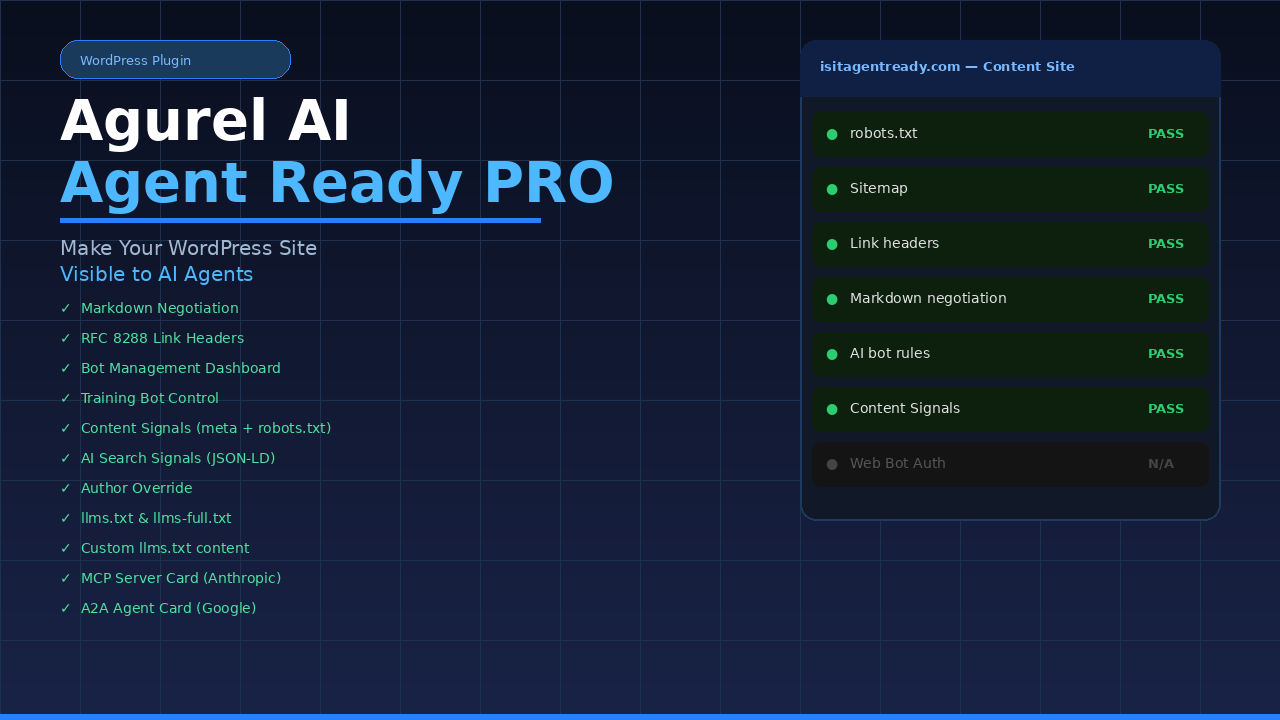The image size is (1280, 720).
Task: Click the PASS status on AI bot rules row
Action: (x=1166, y=354)
